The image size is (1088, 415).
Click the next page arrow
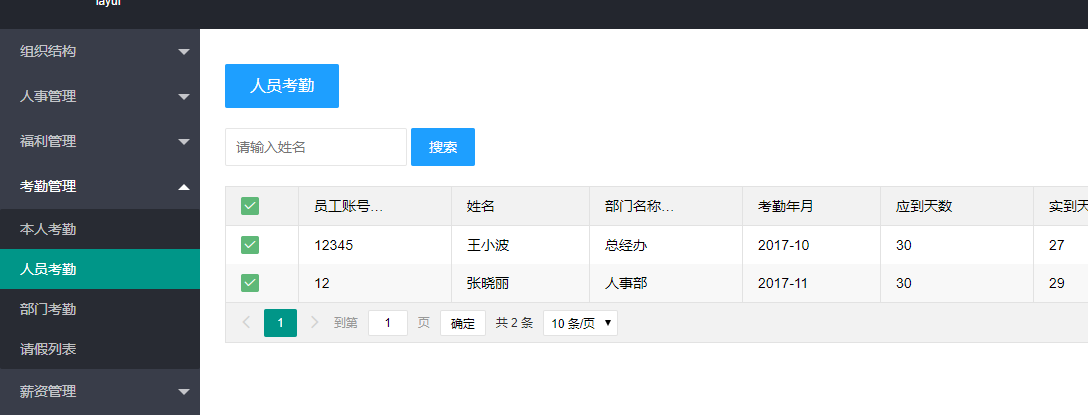tap(314, 323)
